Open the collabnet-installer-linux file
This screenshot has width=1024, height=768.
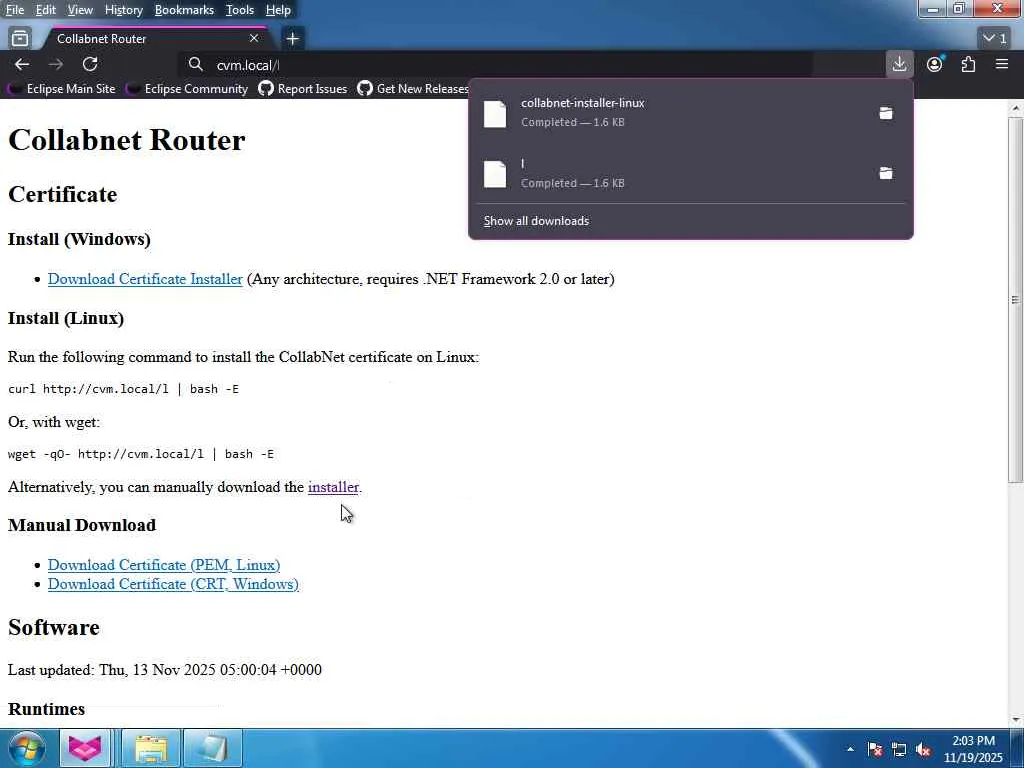[673, 112]
